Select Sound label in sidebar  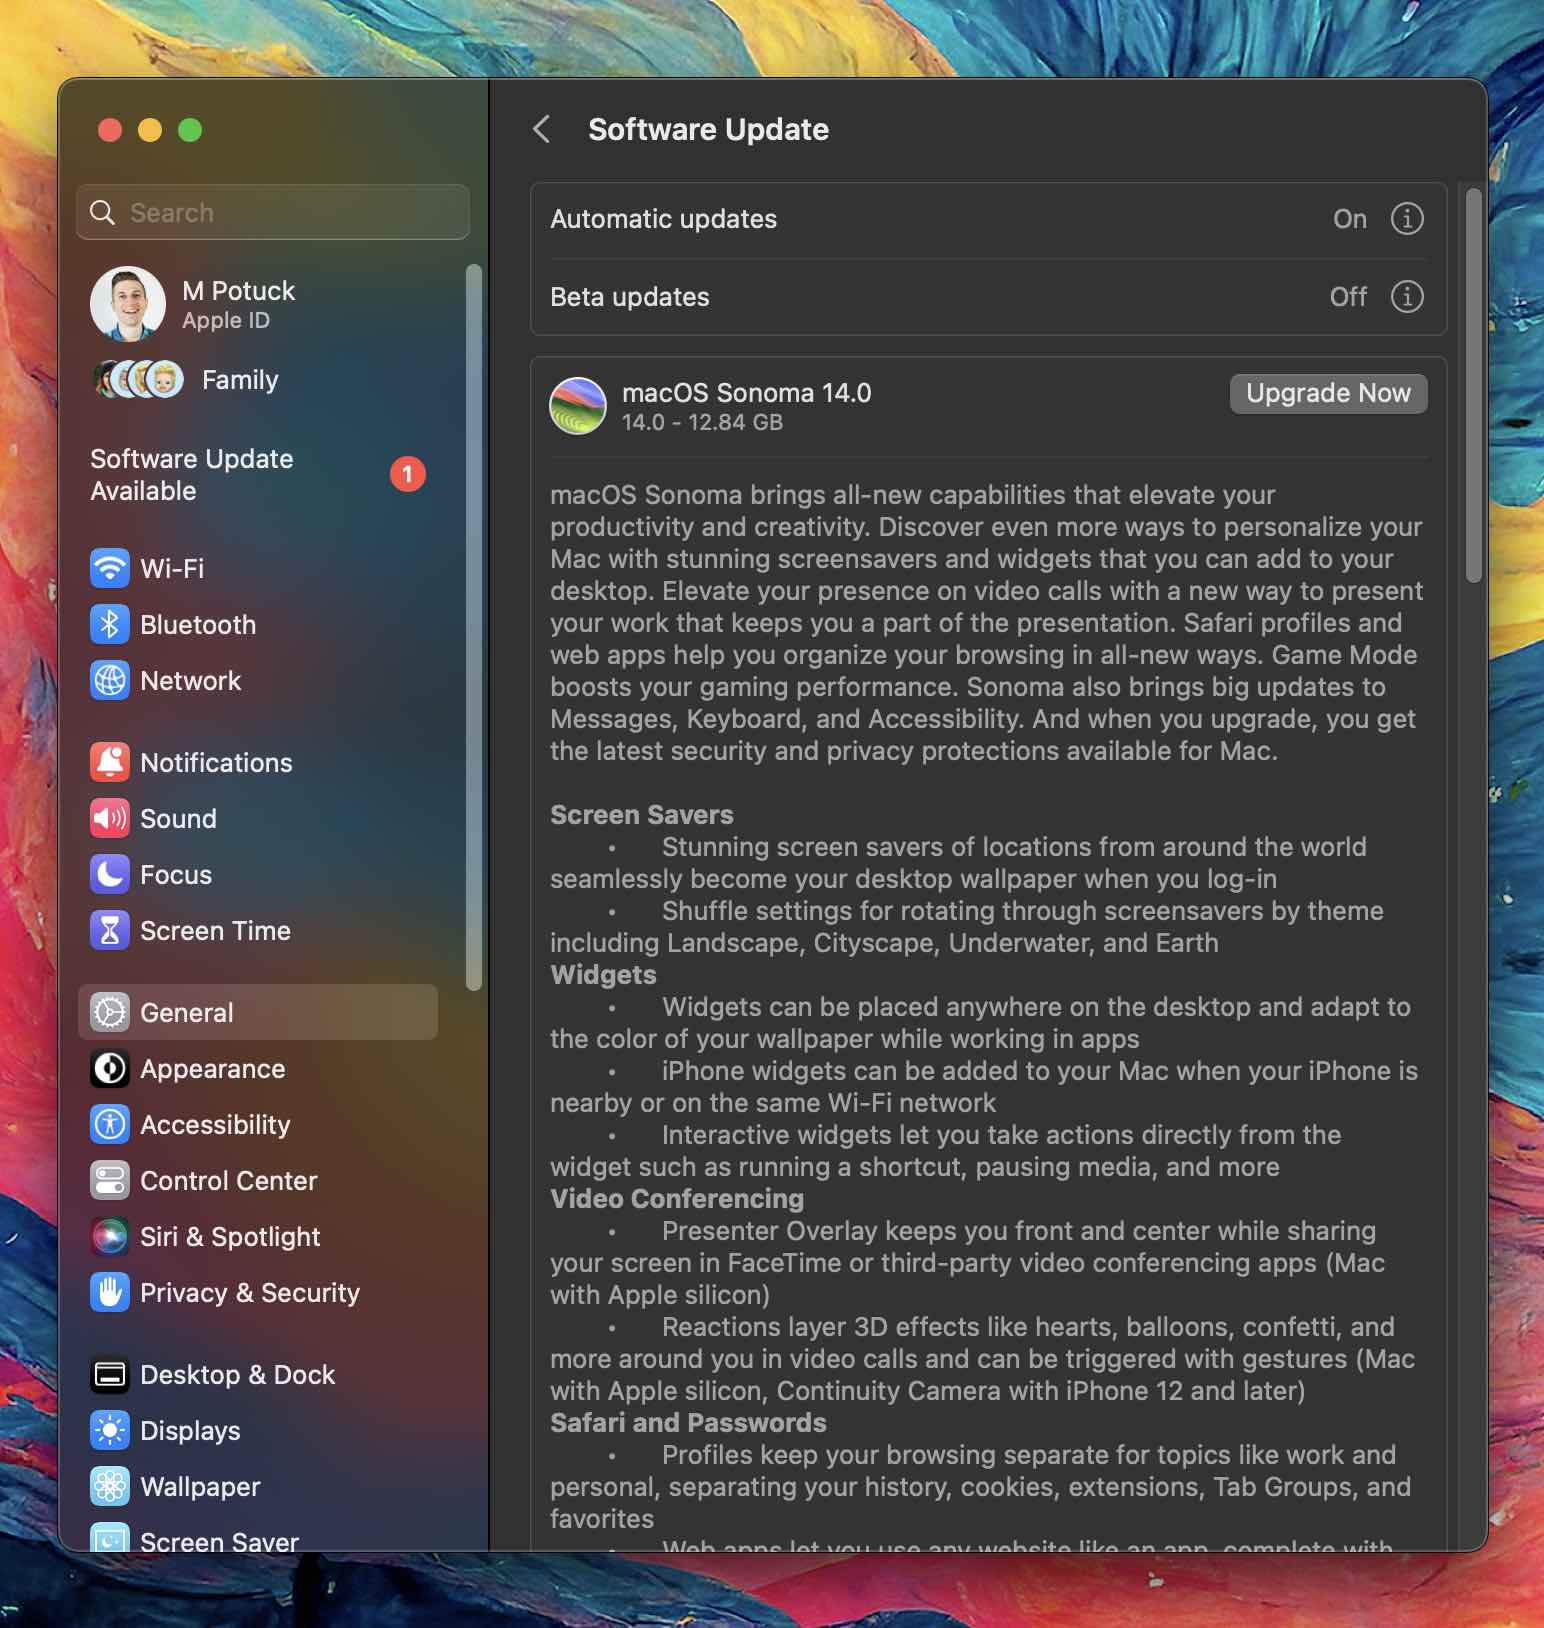(x=178, y=818)
